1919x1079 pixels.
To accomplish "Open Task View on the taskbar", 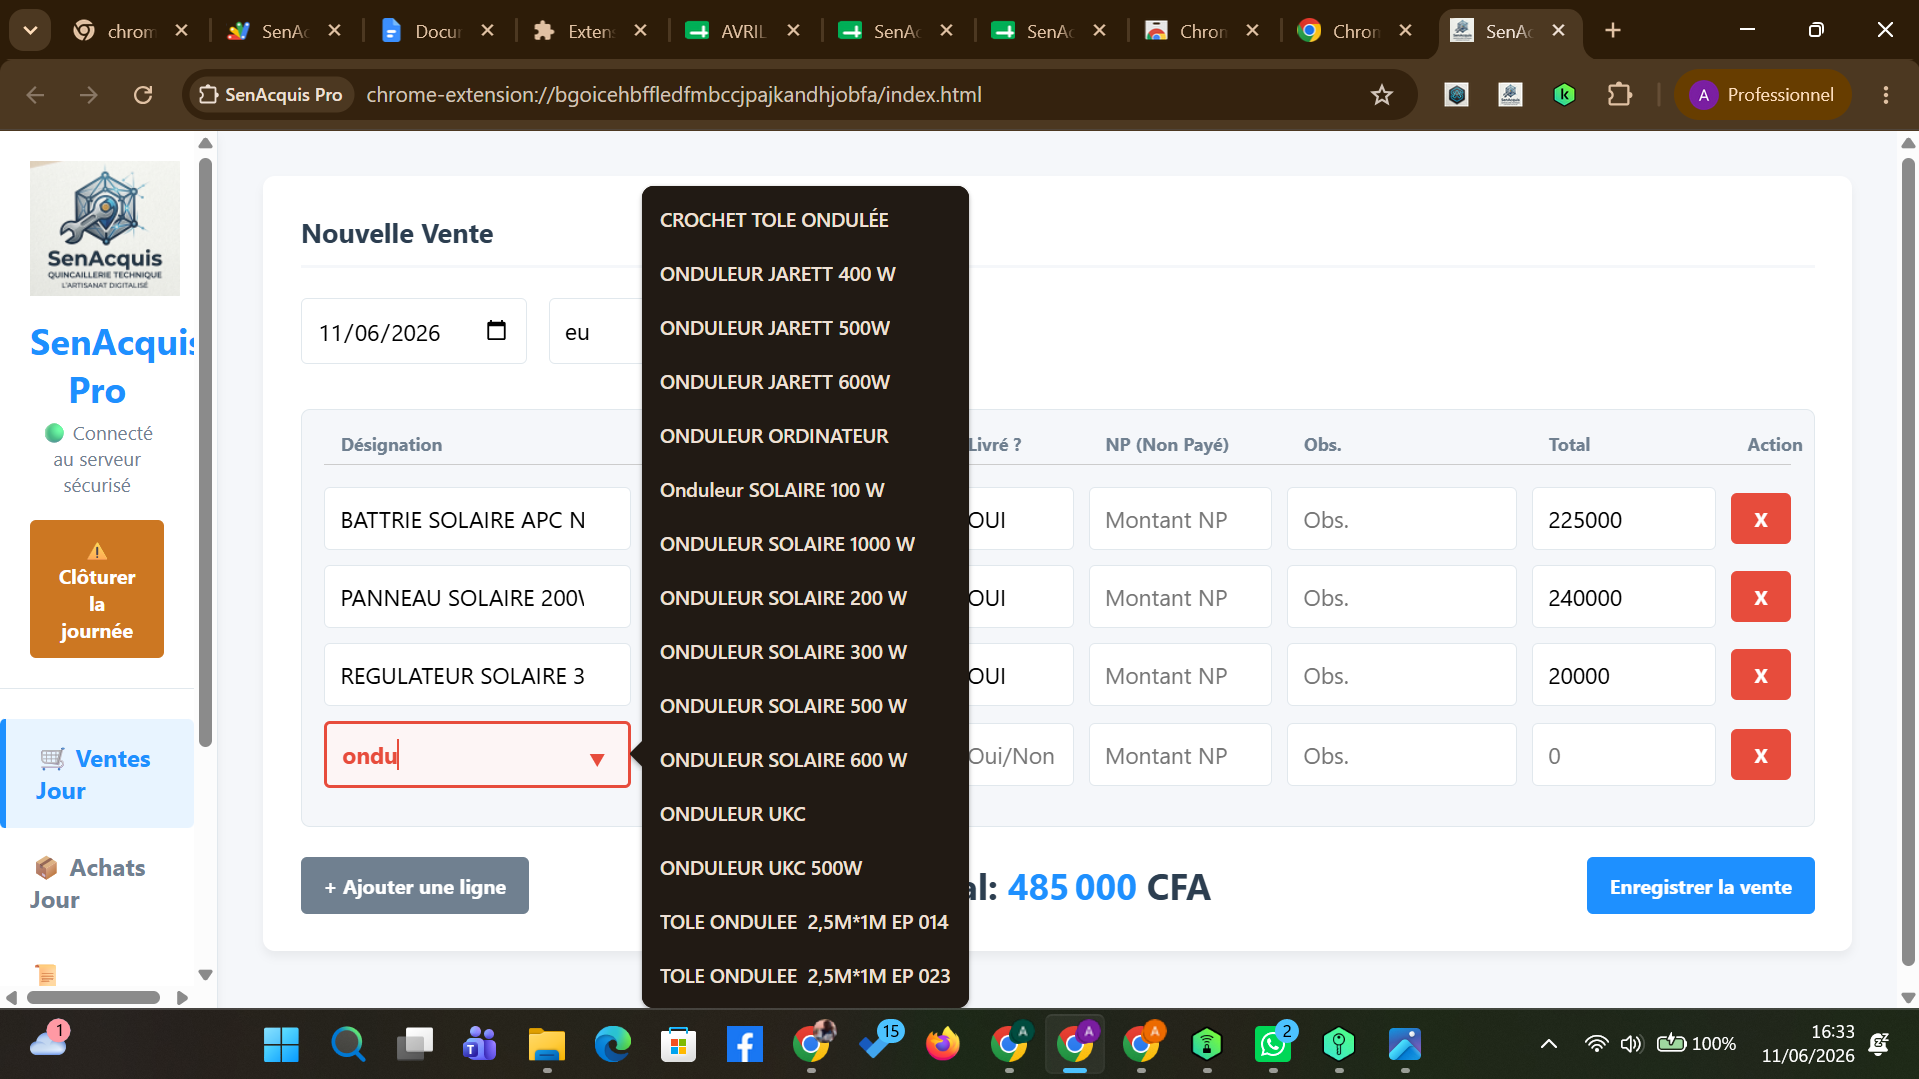I will click(413, 1044).
